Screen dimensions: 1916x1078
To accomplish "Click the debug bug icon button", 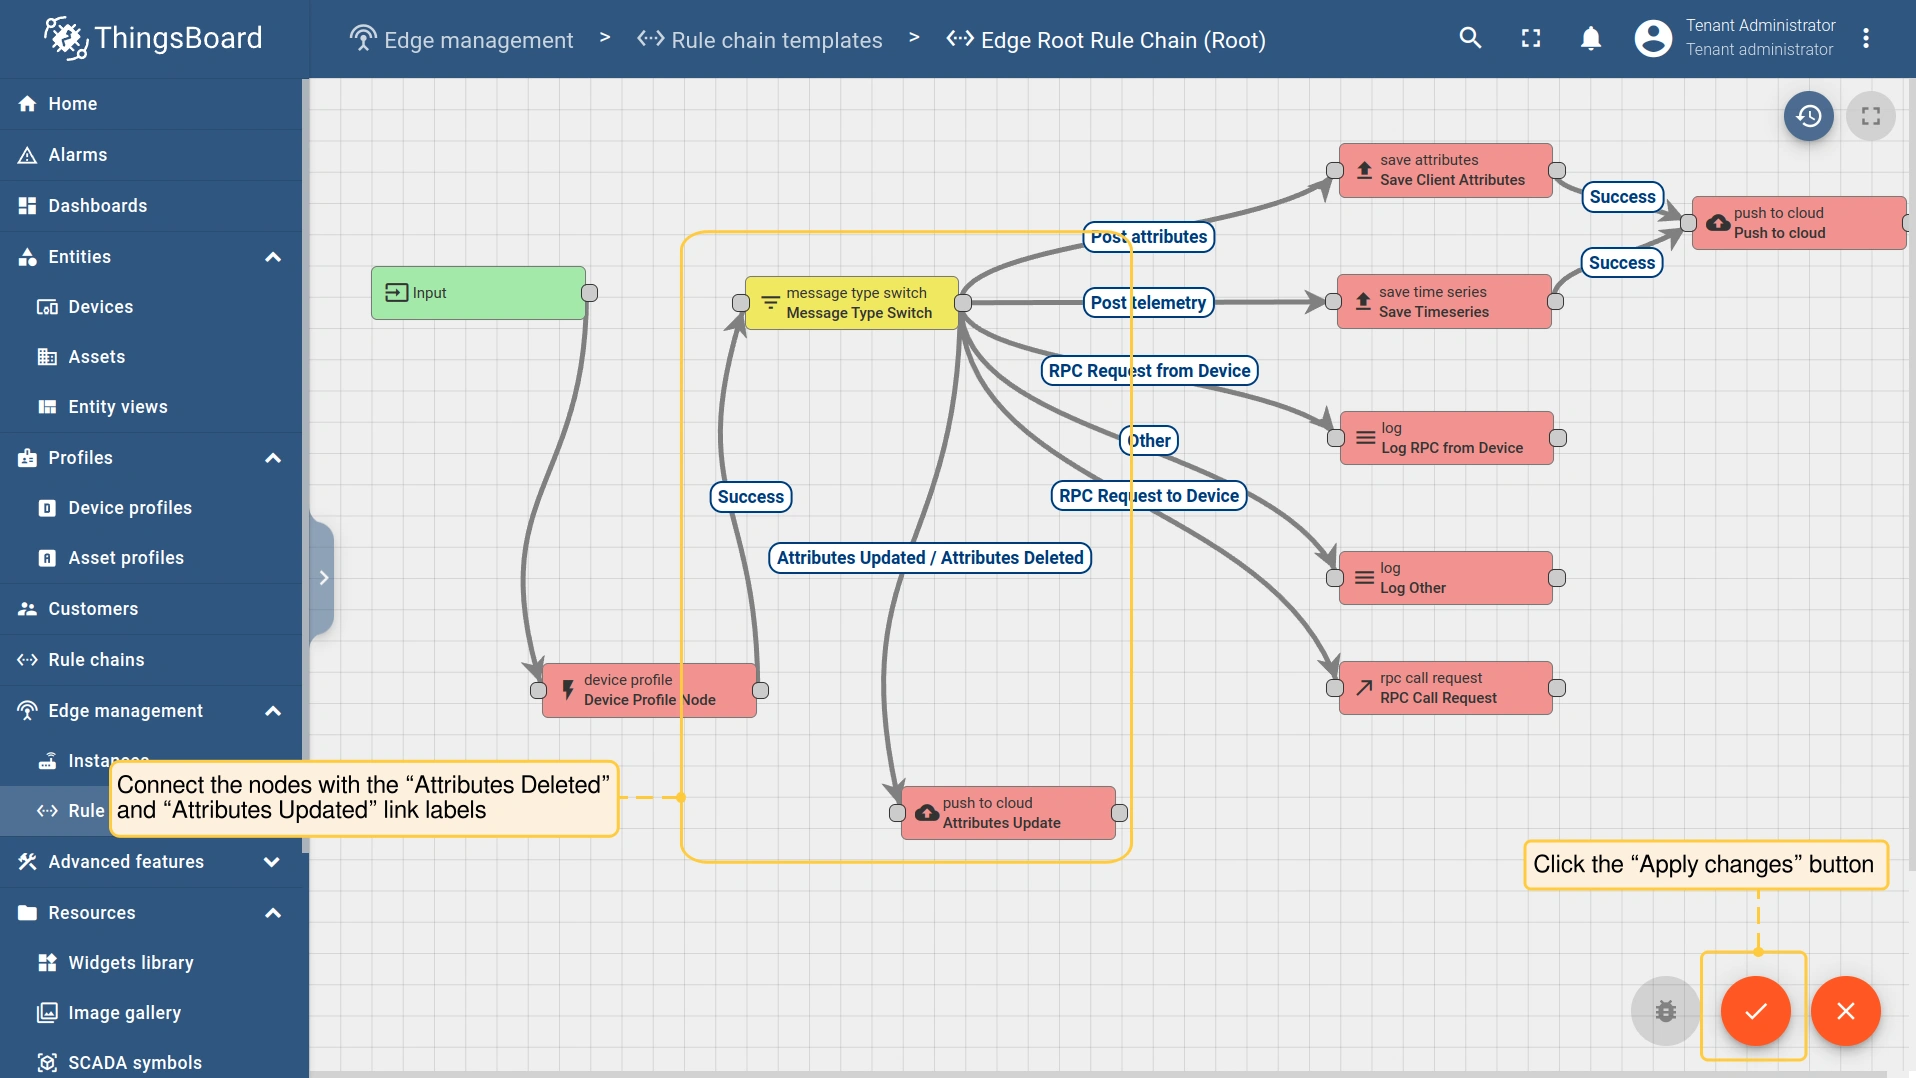I will tap(1665, 1011).
